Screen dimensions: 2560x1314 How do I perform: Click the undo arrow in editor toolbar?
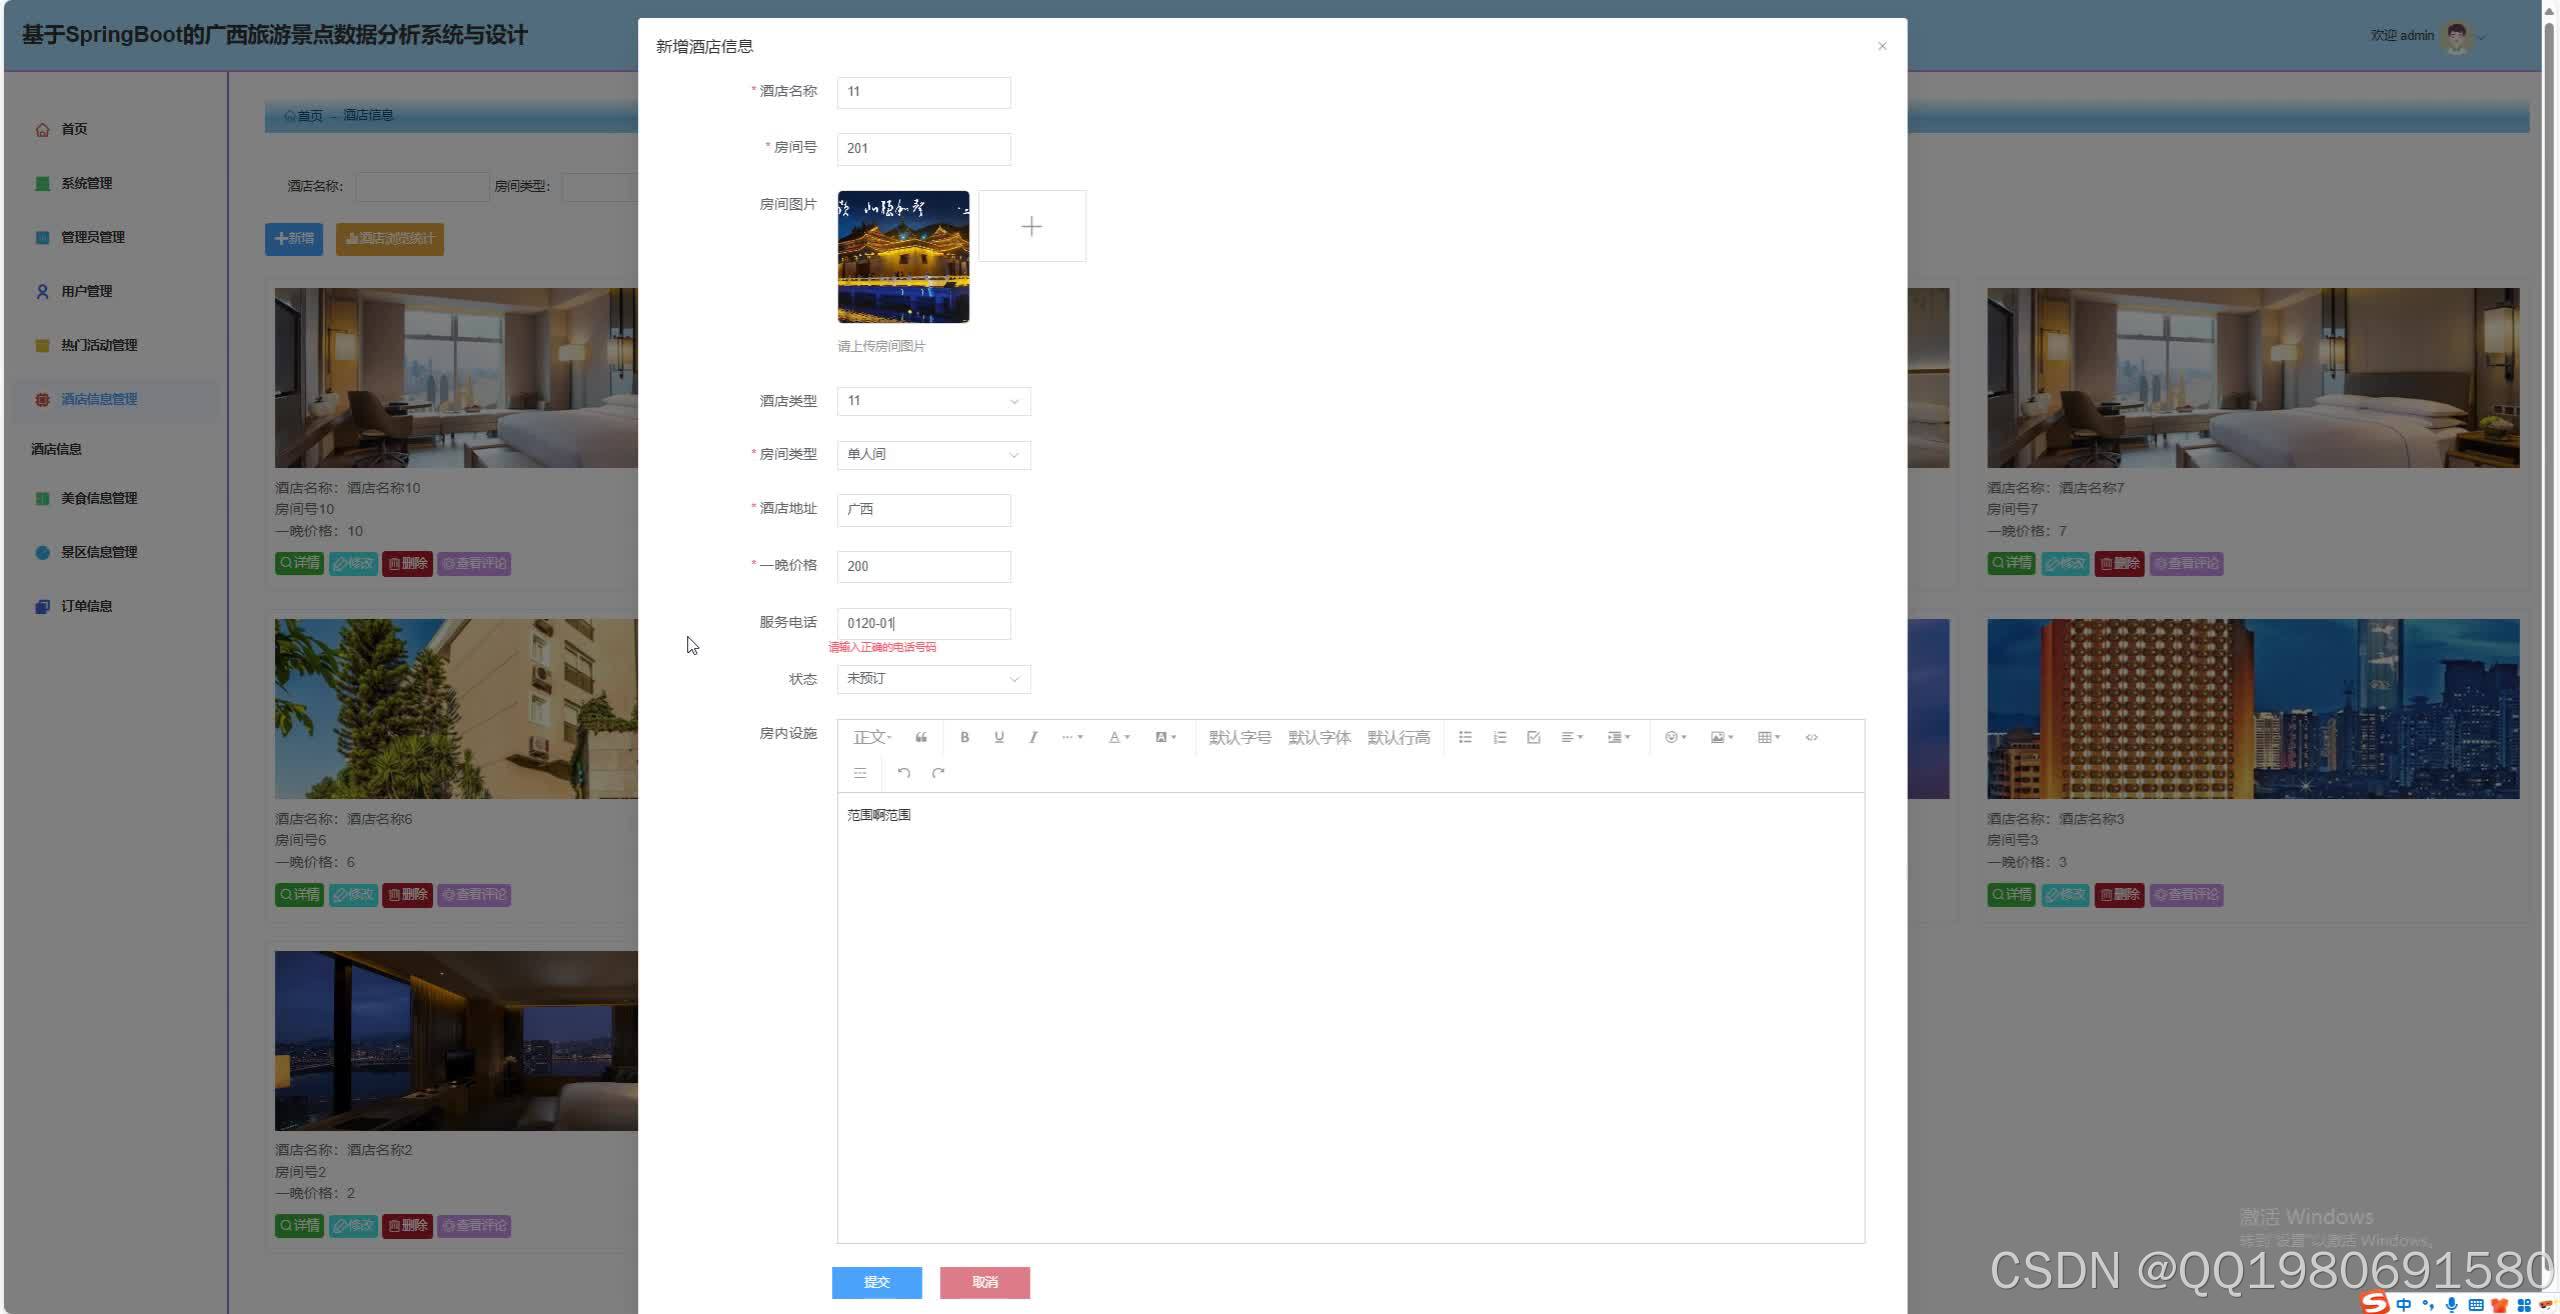(x=903, y=773)
